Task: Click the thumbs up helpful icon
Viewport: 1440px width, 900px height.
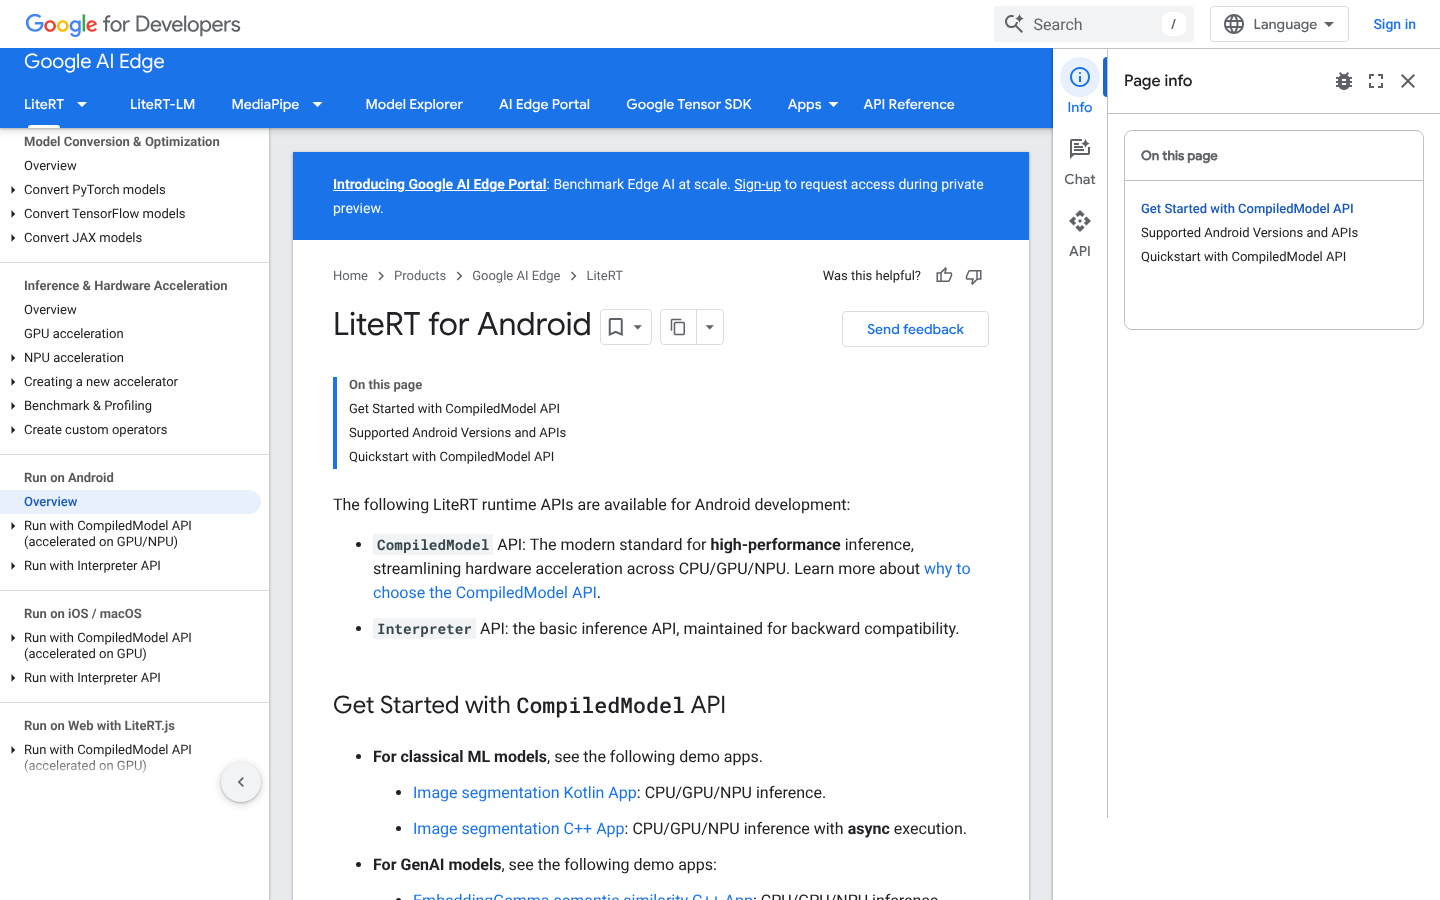Action: [944, 276]
